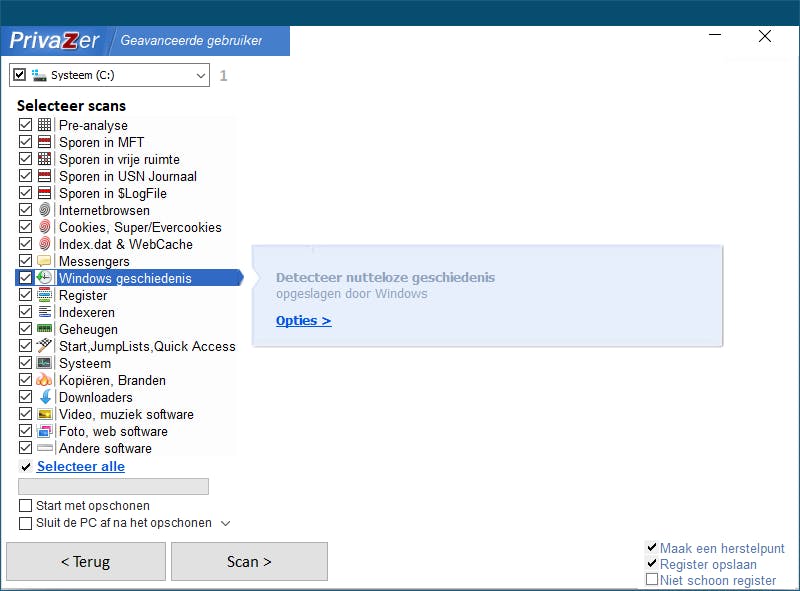Click the Internetbrowsen fingerprint icon
The image size is (800, 591).
pyautogui.click(x=44, y=210)
